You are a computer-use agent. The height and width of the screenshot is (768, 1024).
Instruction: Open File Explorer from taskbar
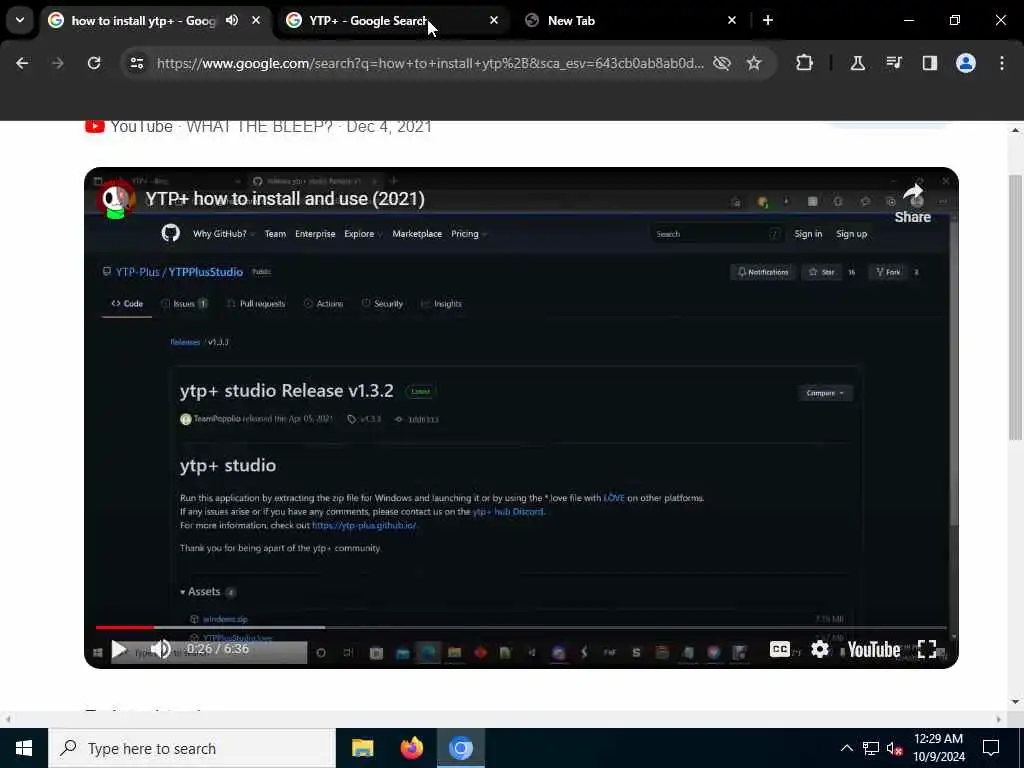(362, 748)
